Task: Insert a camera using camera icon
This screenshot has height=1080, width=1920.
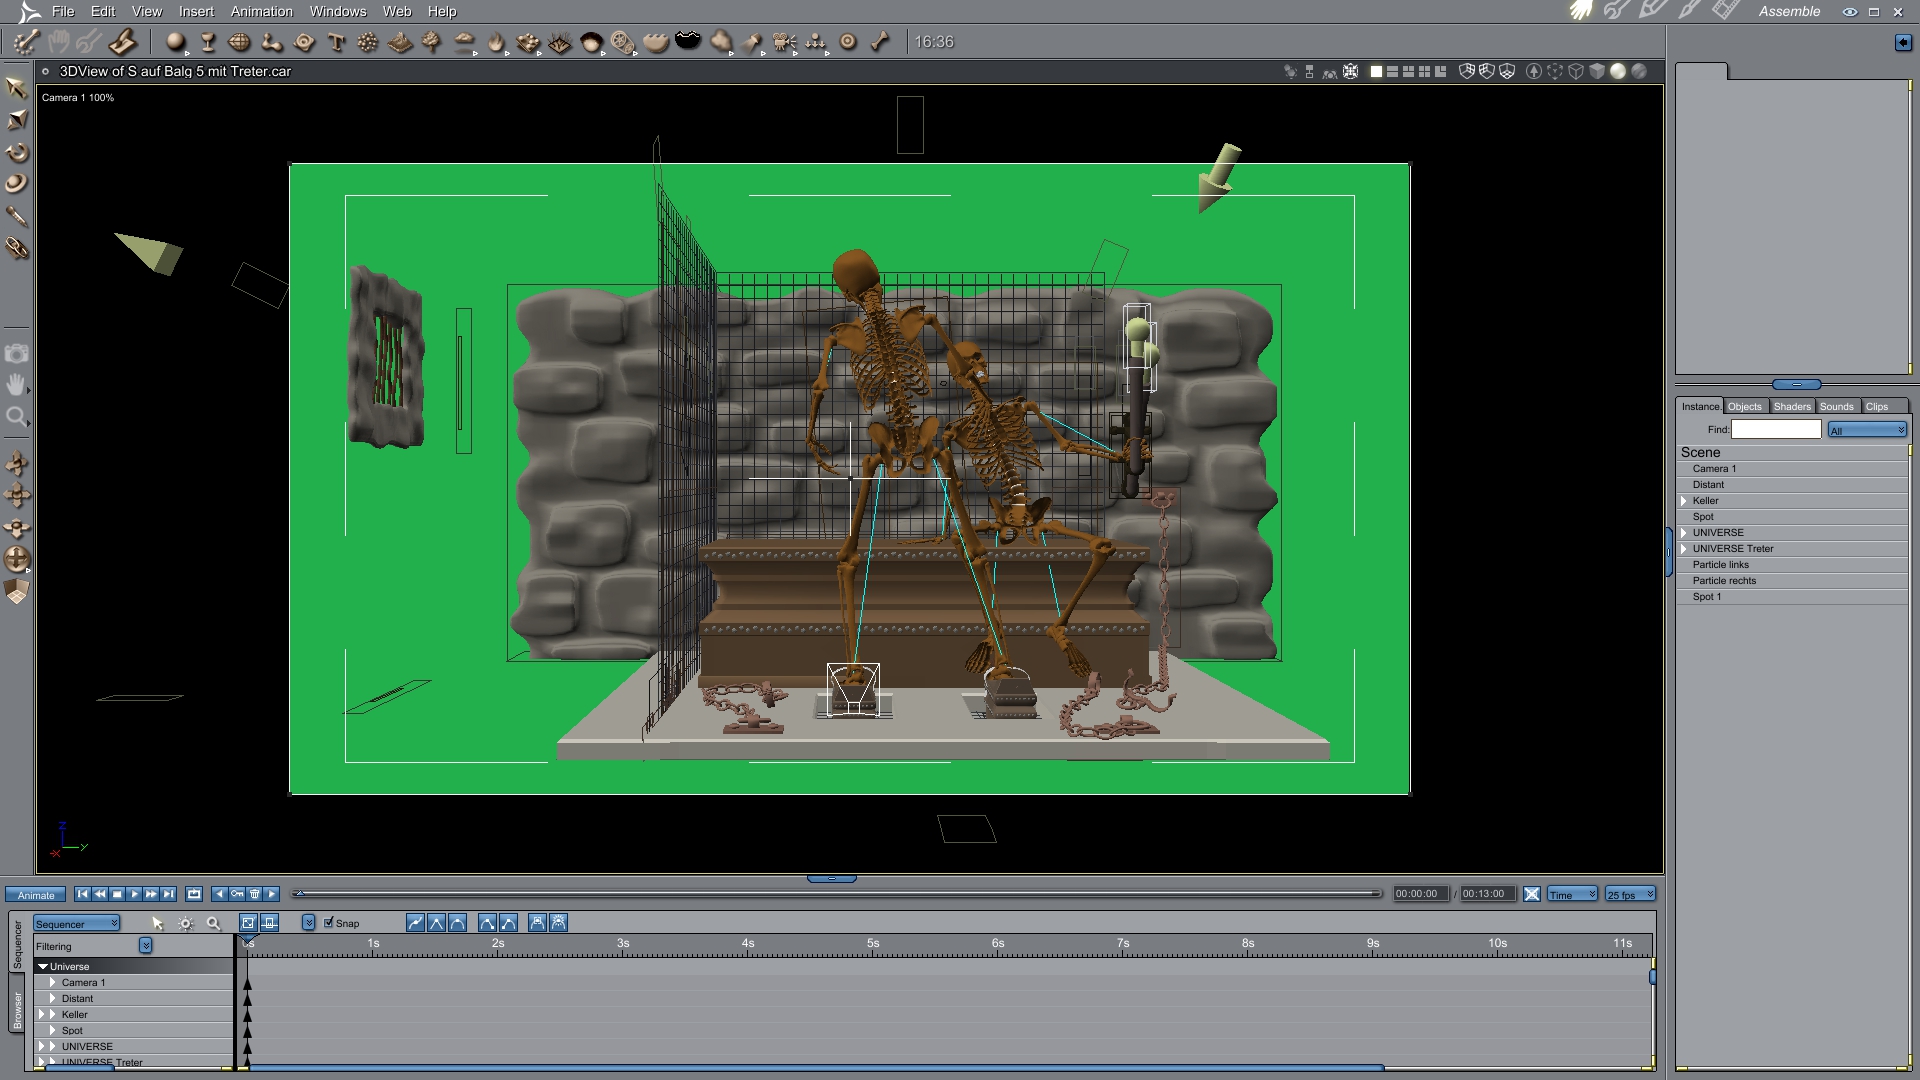Action: (x=784, y=42)
